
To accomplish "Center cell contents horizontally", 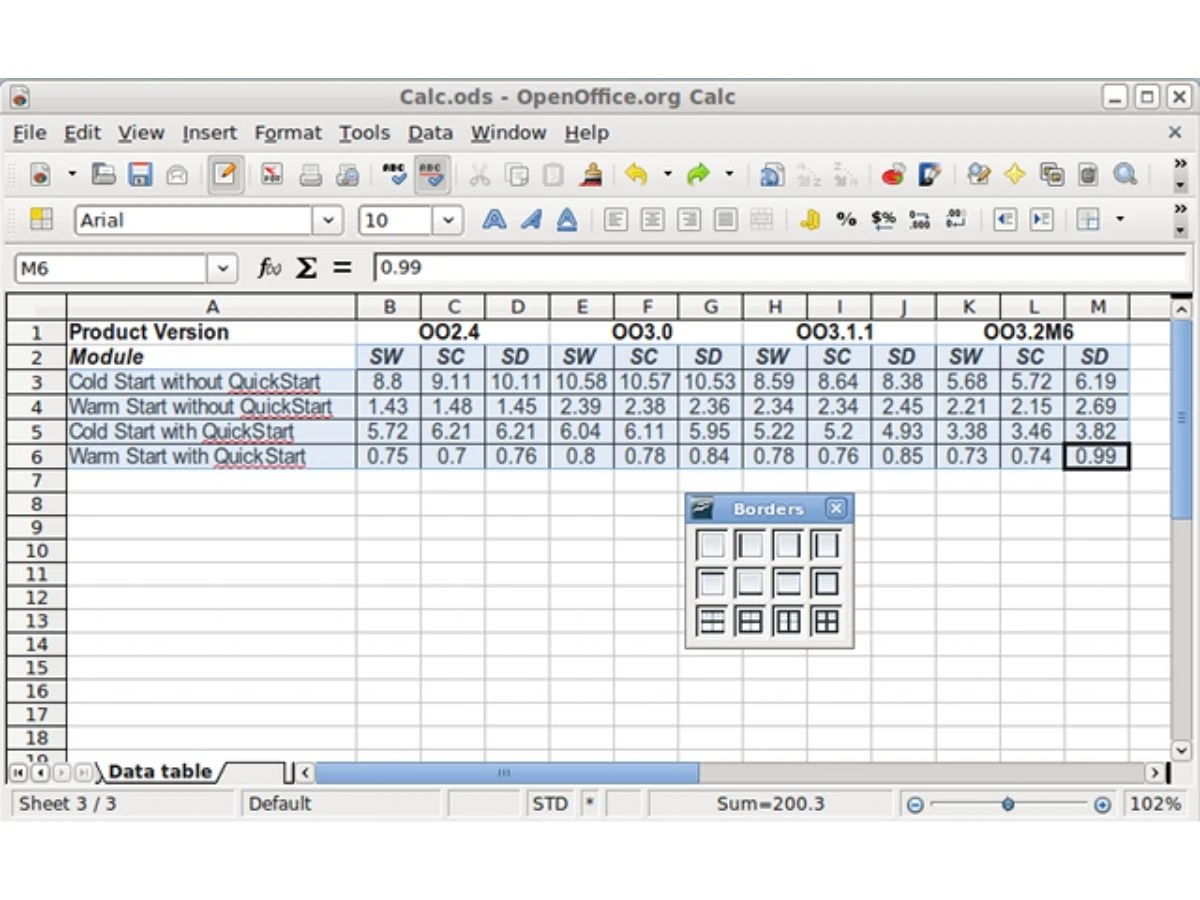I will tap(652, 220).
